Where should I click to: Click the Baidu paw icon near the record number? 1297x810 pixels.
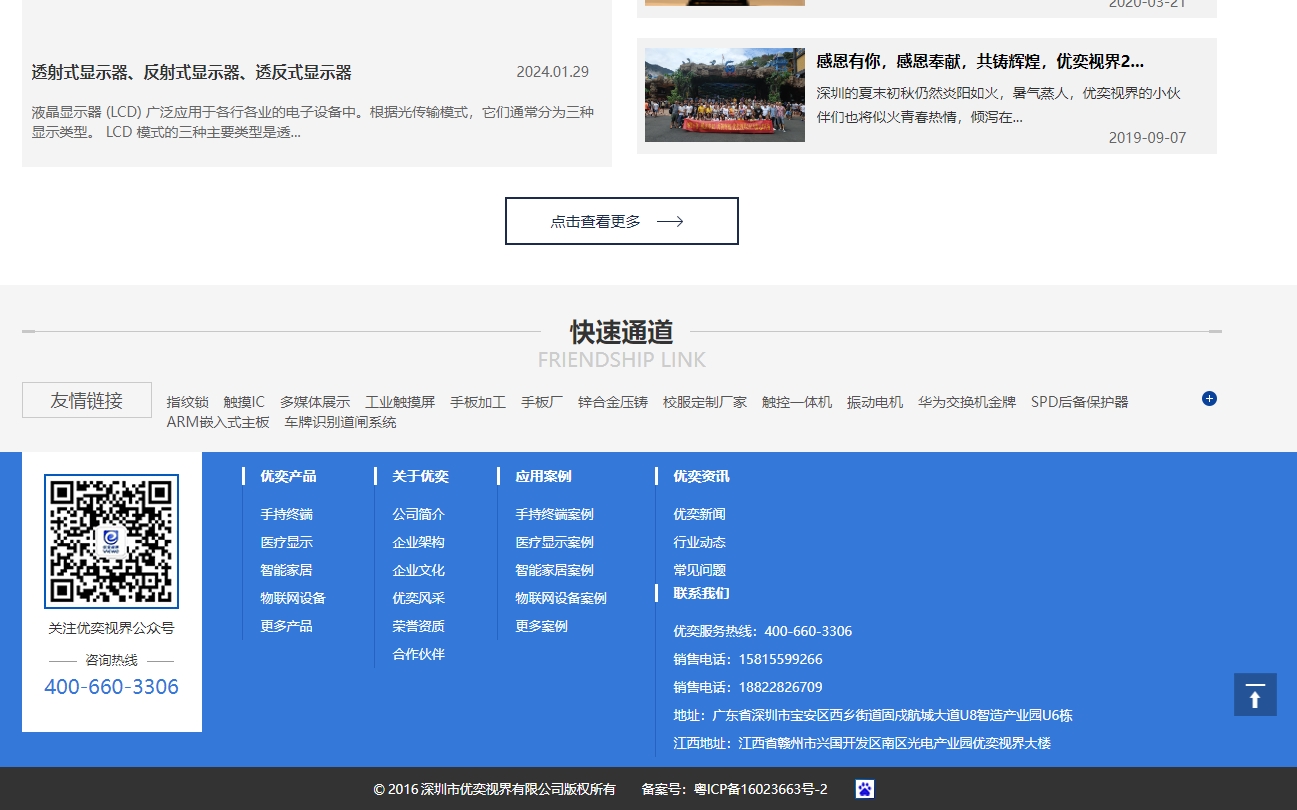click(864, 788)
